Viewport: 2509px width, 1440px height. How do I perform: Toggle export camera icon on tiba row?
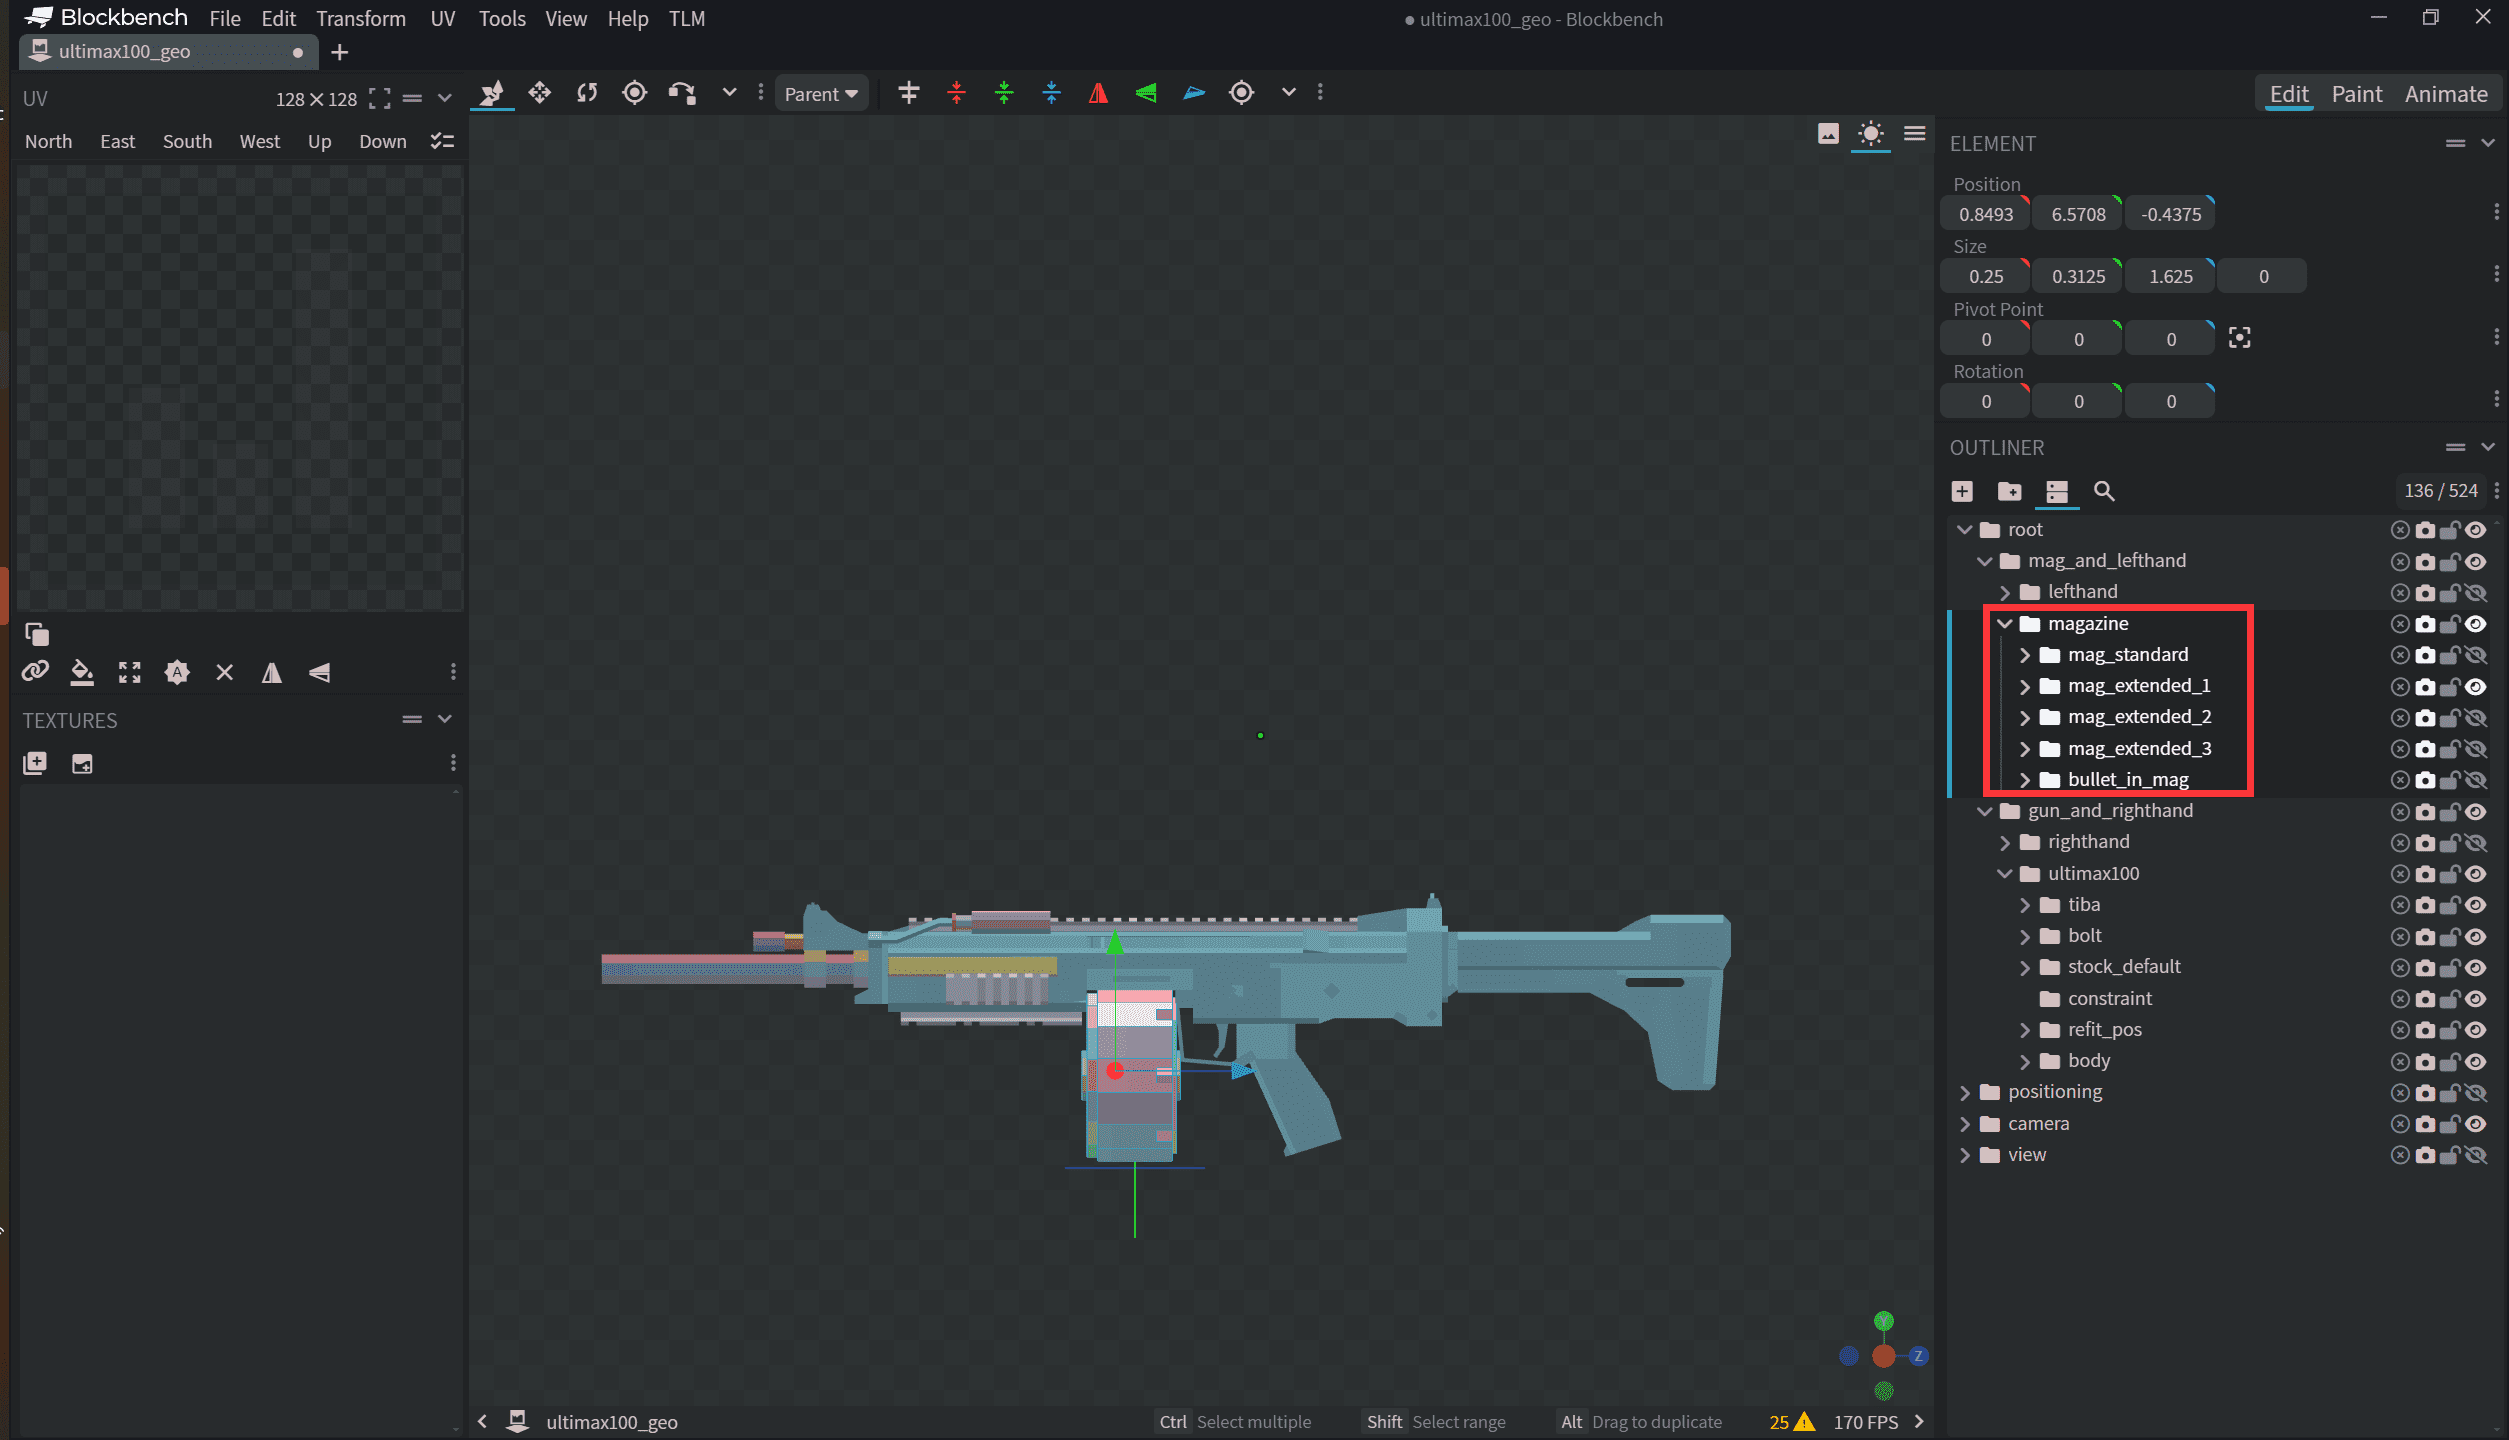point(2425,905)
